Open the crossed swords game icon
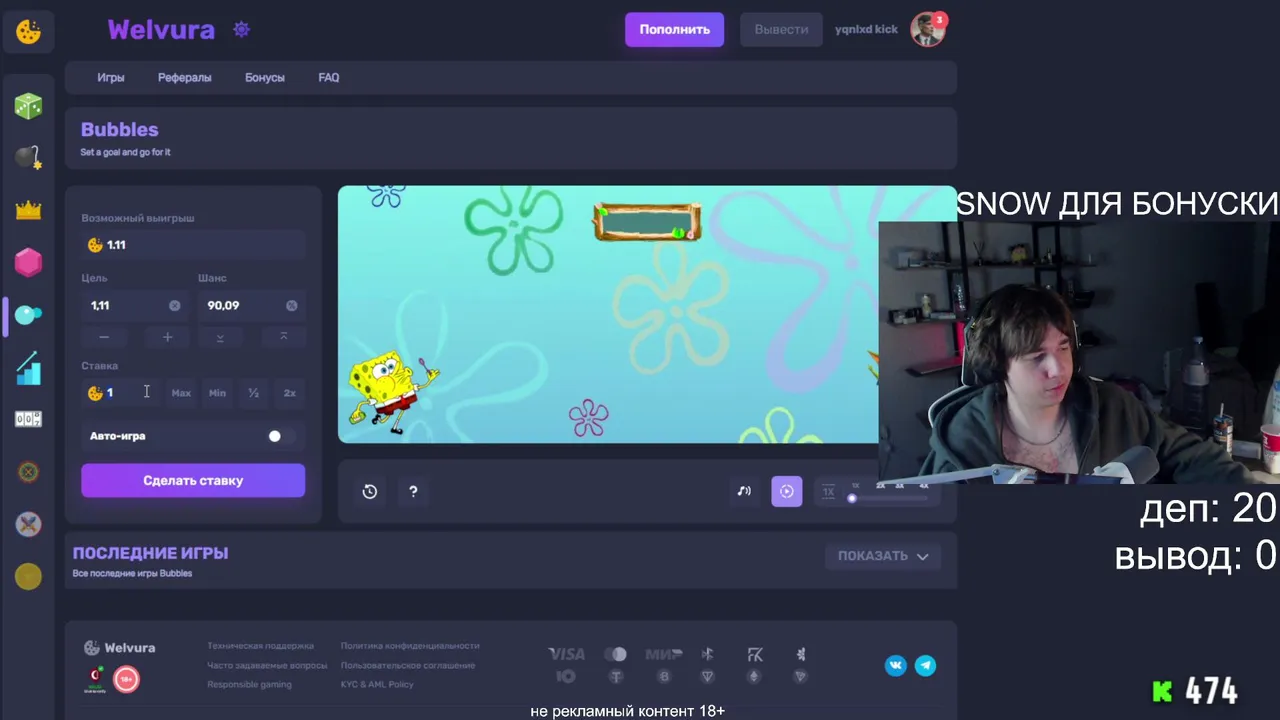 tap(28, 524)
